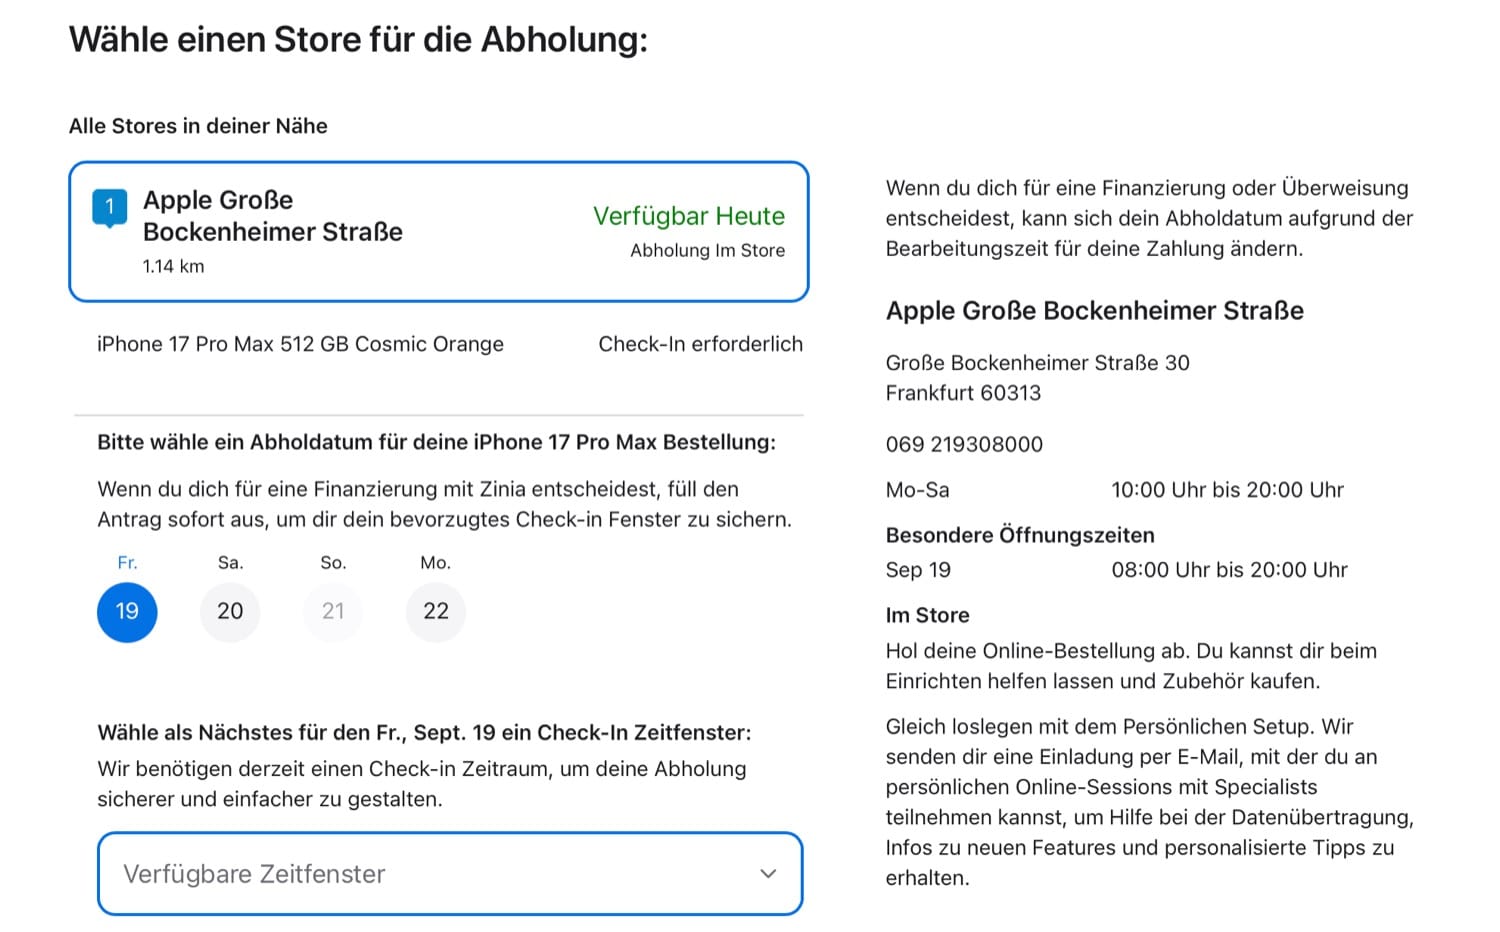Click the Fr. weekday label
The width and height of the screenshot is (1500, 932).
point(127,563)
